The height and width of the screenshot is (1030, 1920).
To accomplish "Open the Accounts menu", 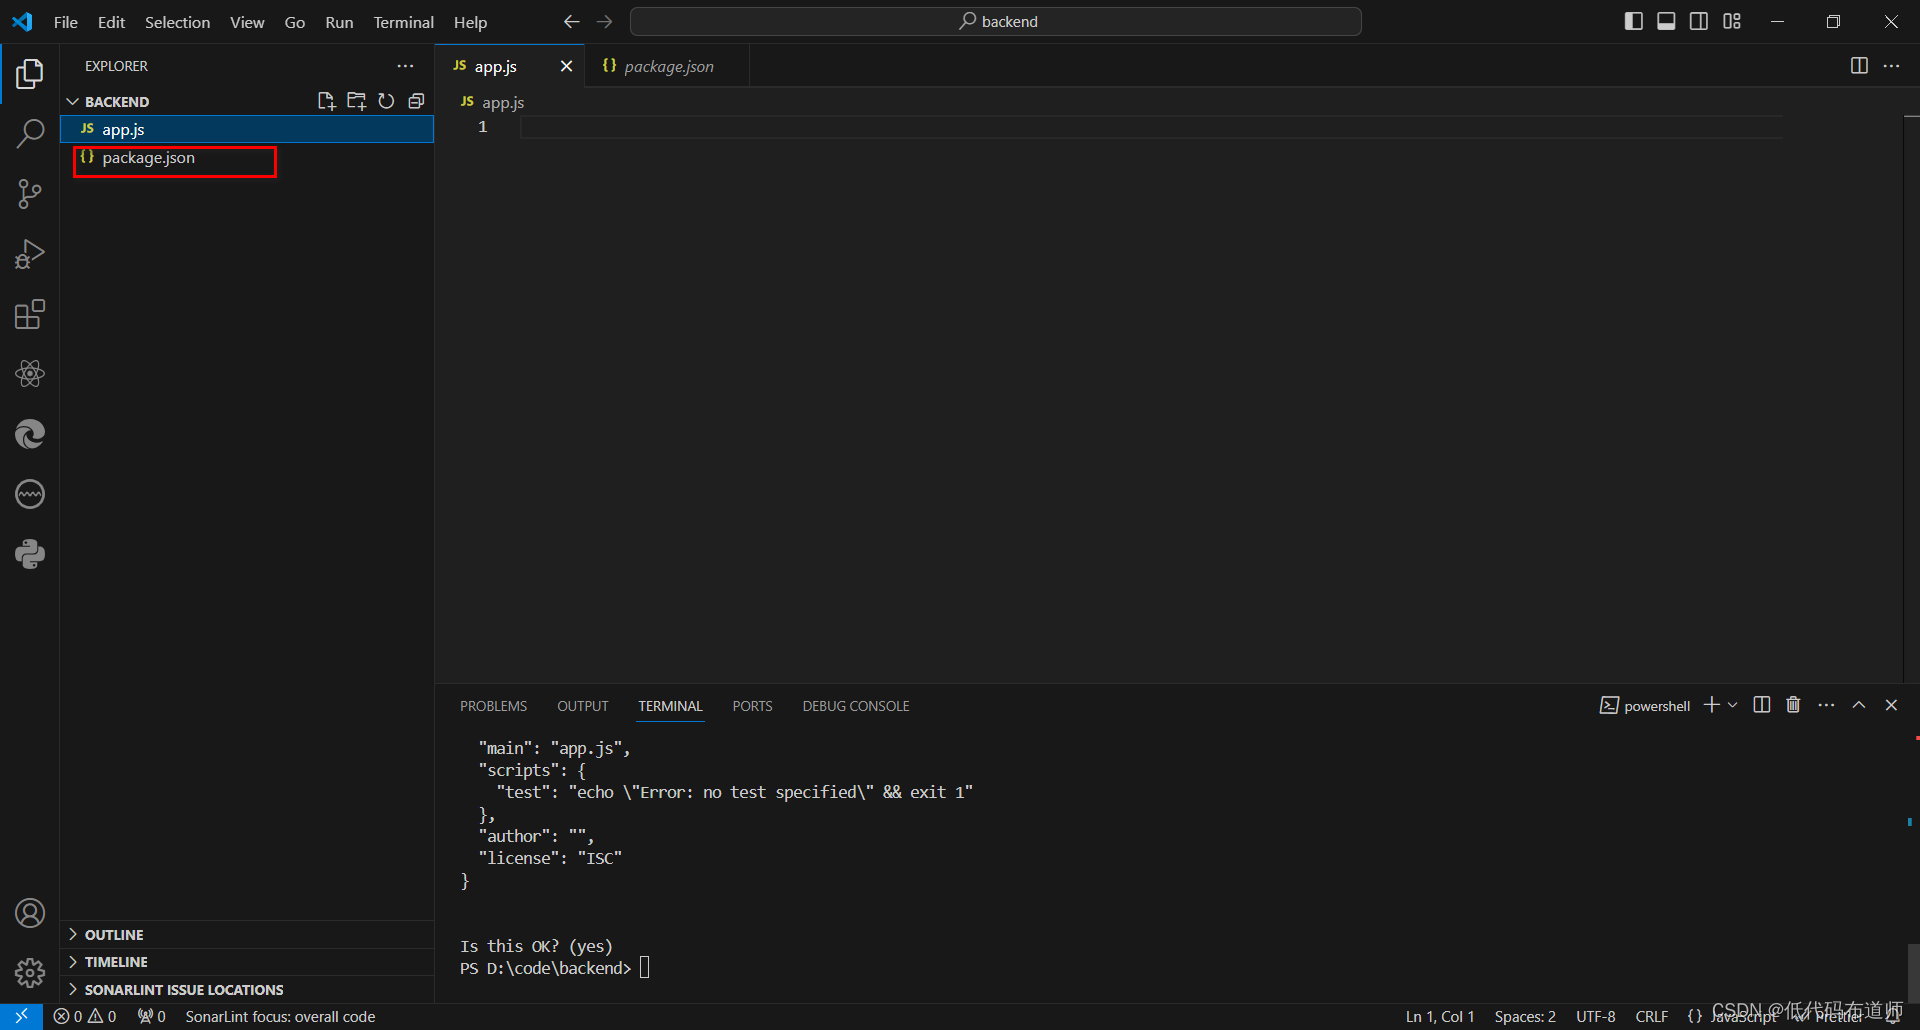I will coord(30,913).
